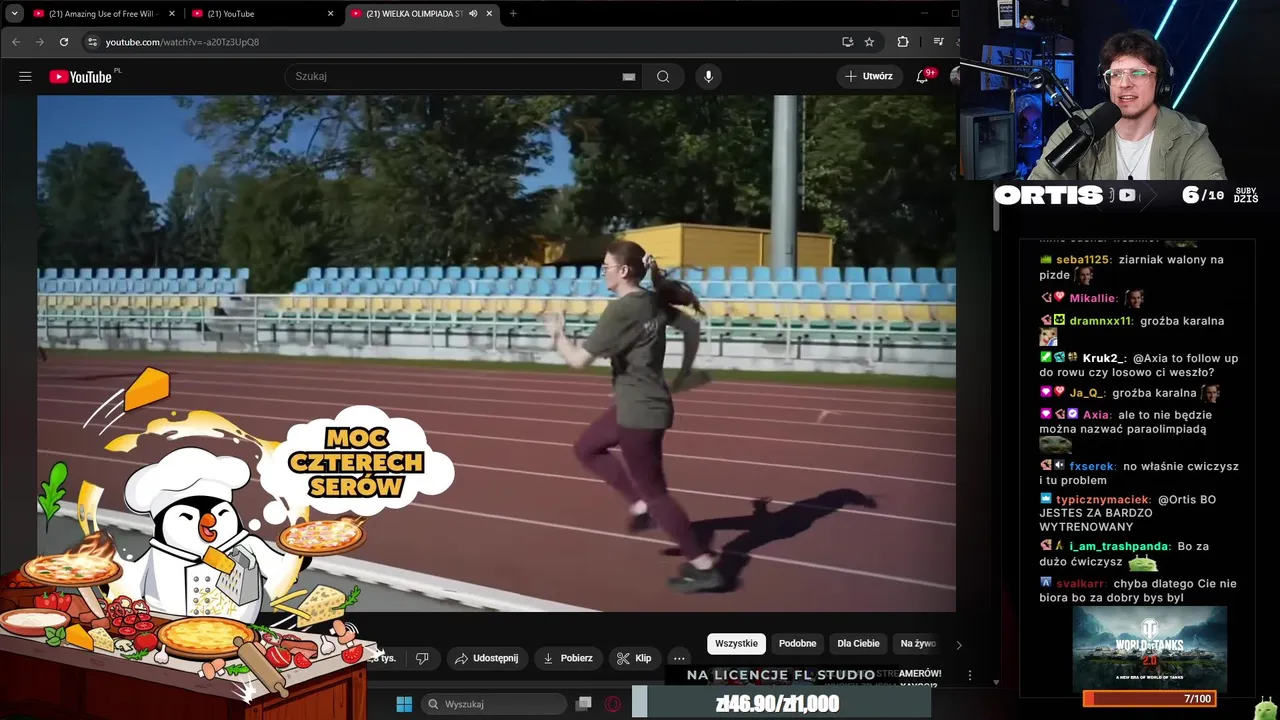The image size is (1280, 720).
Task: Click the Pobierz download button
Action: tap(567, 658)
